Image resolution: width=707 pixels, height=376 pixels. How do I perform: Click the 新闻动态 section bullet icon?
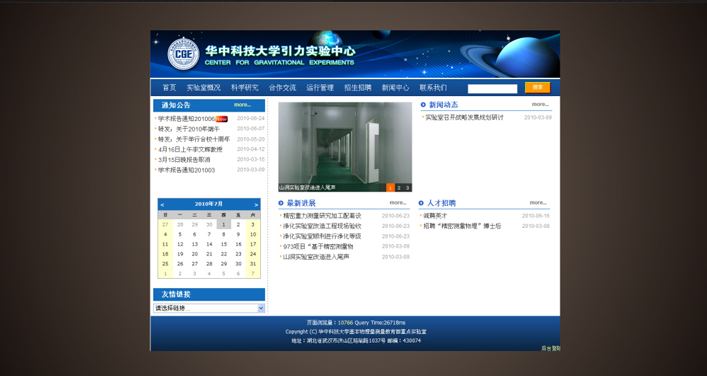click(423, 105)
